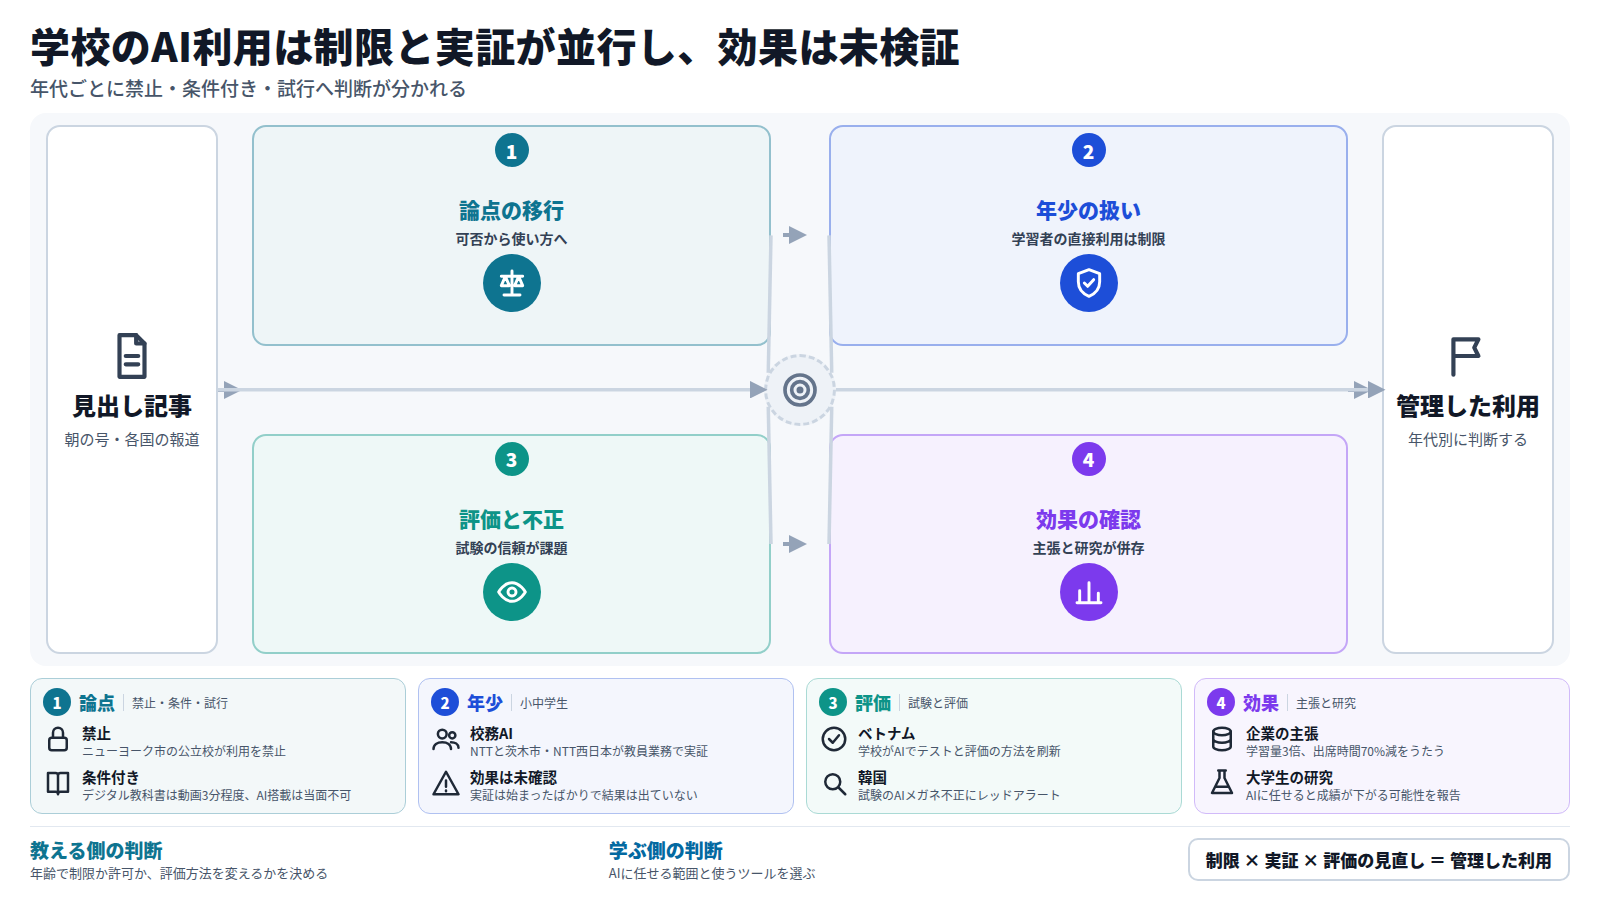Click the text ニューヨーク市の公立校が利用を禁止
This screenshot has width=1600, height=900.
coord(184,751)
